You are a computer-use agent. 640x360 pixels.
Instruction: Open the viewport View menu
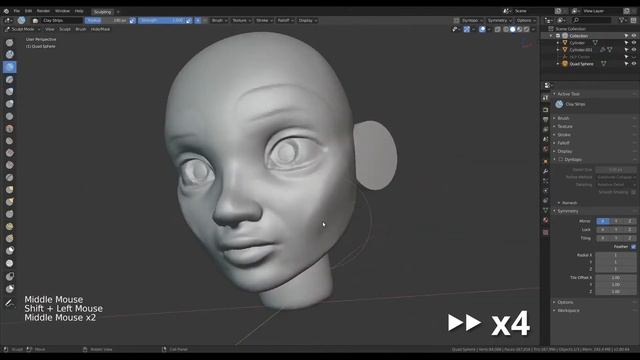[50, 29]
